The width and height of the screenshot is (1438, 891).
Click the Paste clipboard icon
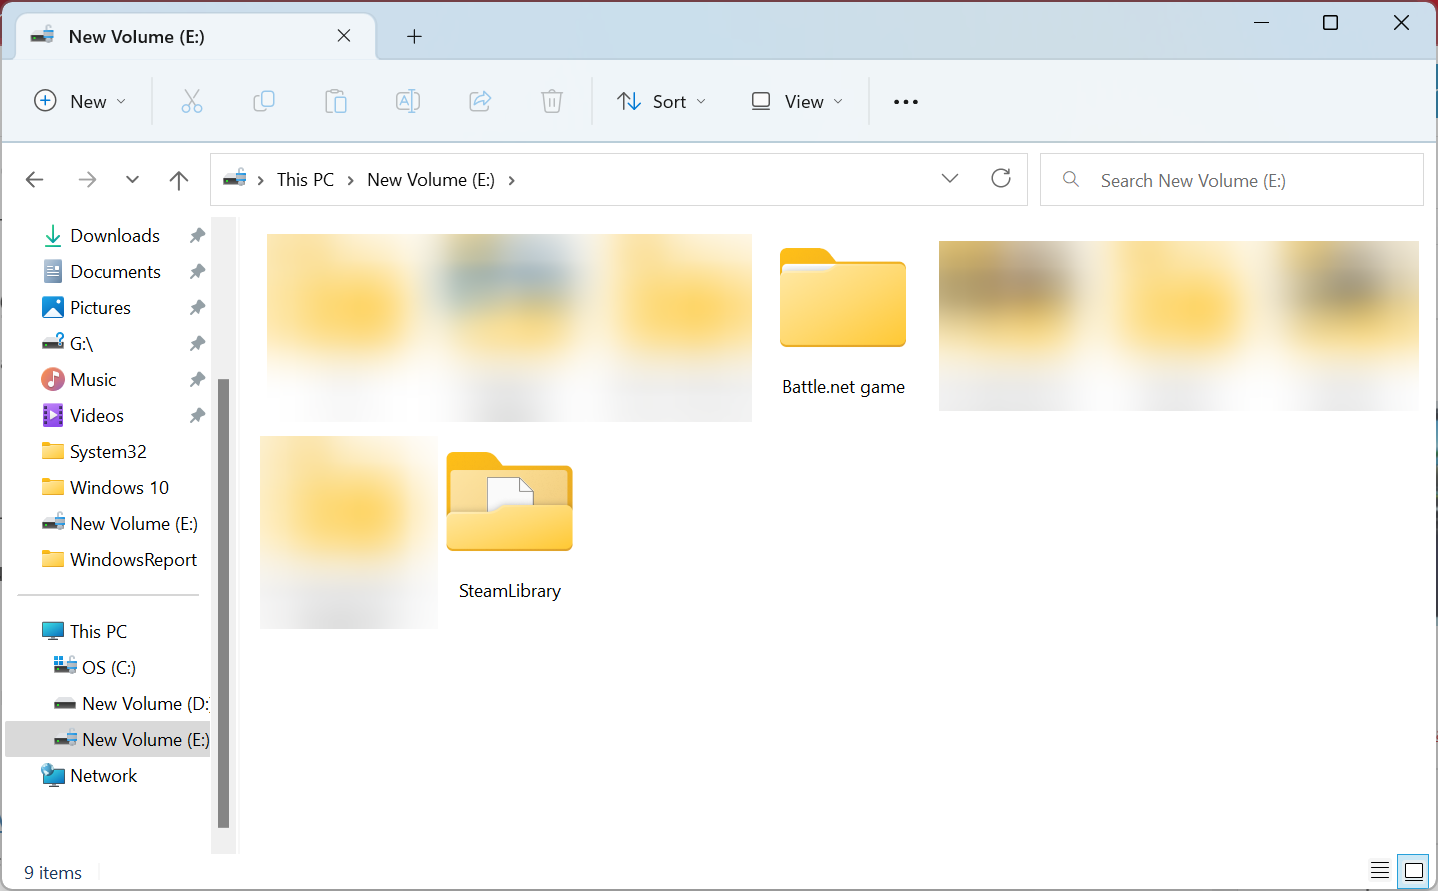pos(336,101)
